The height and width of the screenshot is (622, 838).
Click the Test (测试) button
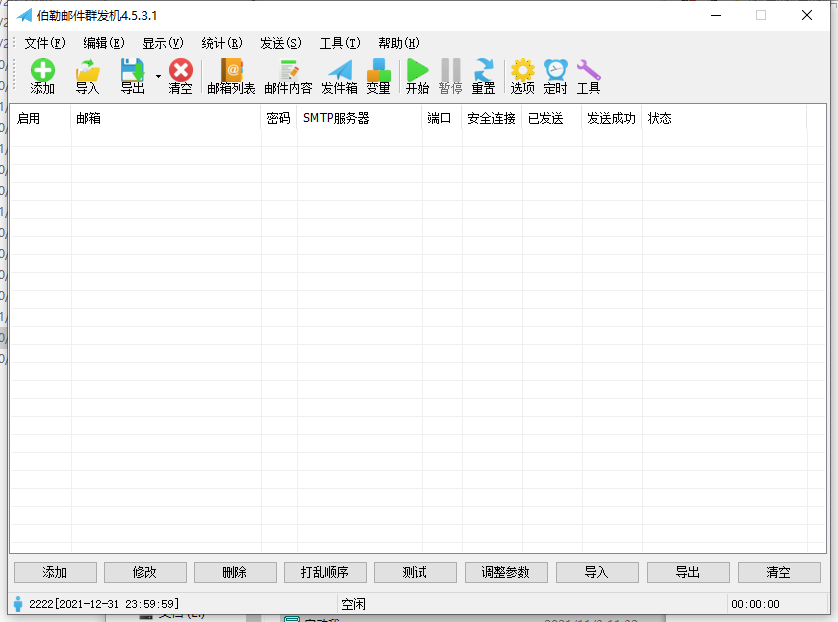[415, 572]
